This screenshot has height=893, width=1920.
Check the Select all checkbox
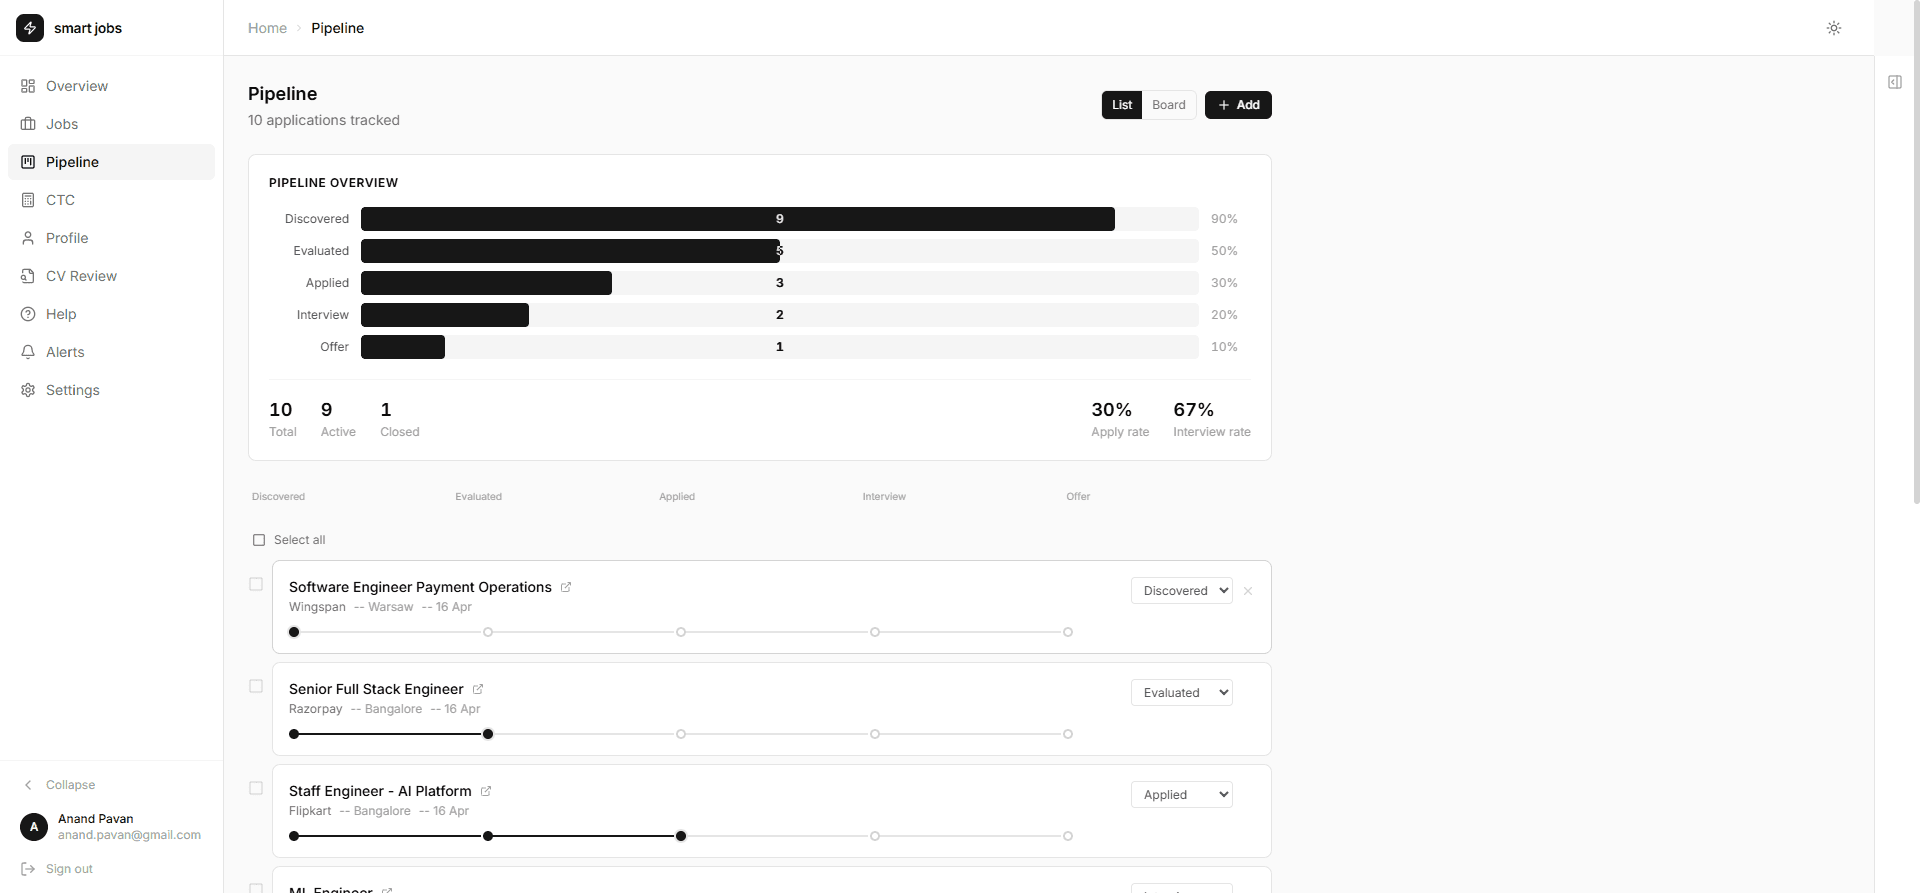pos(259,540)
